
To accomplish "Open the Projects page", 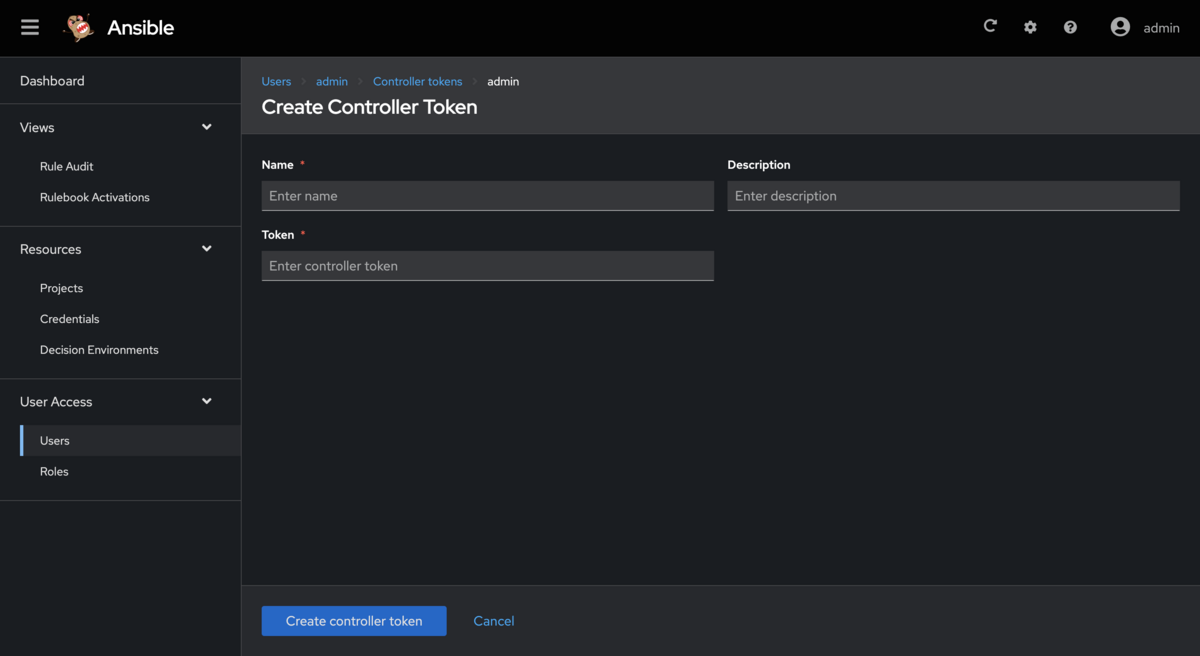I will click(x=61, y=288).
